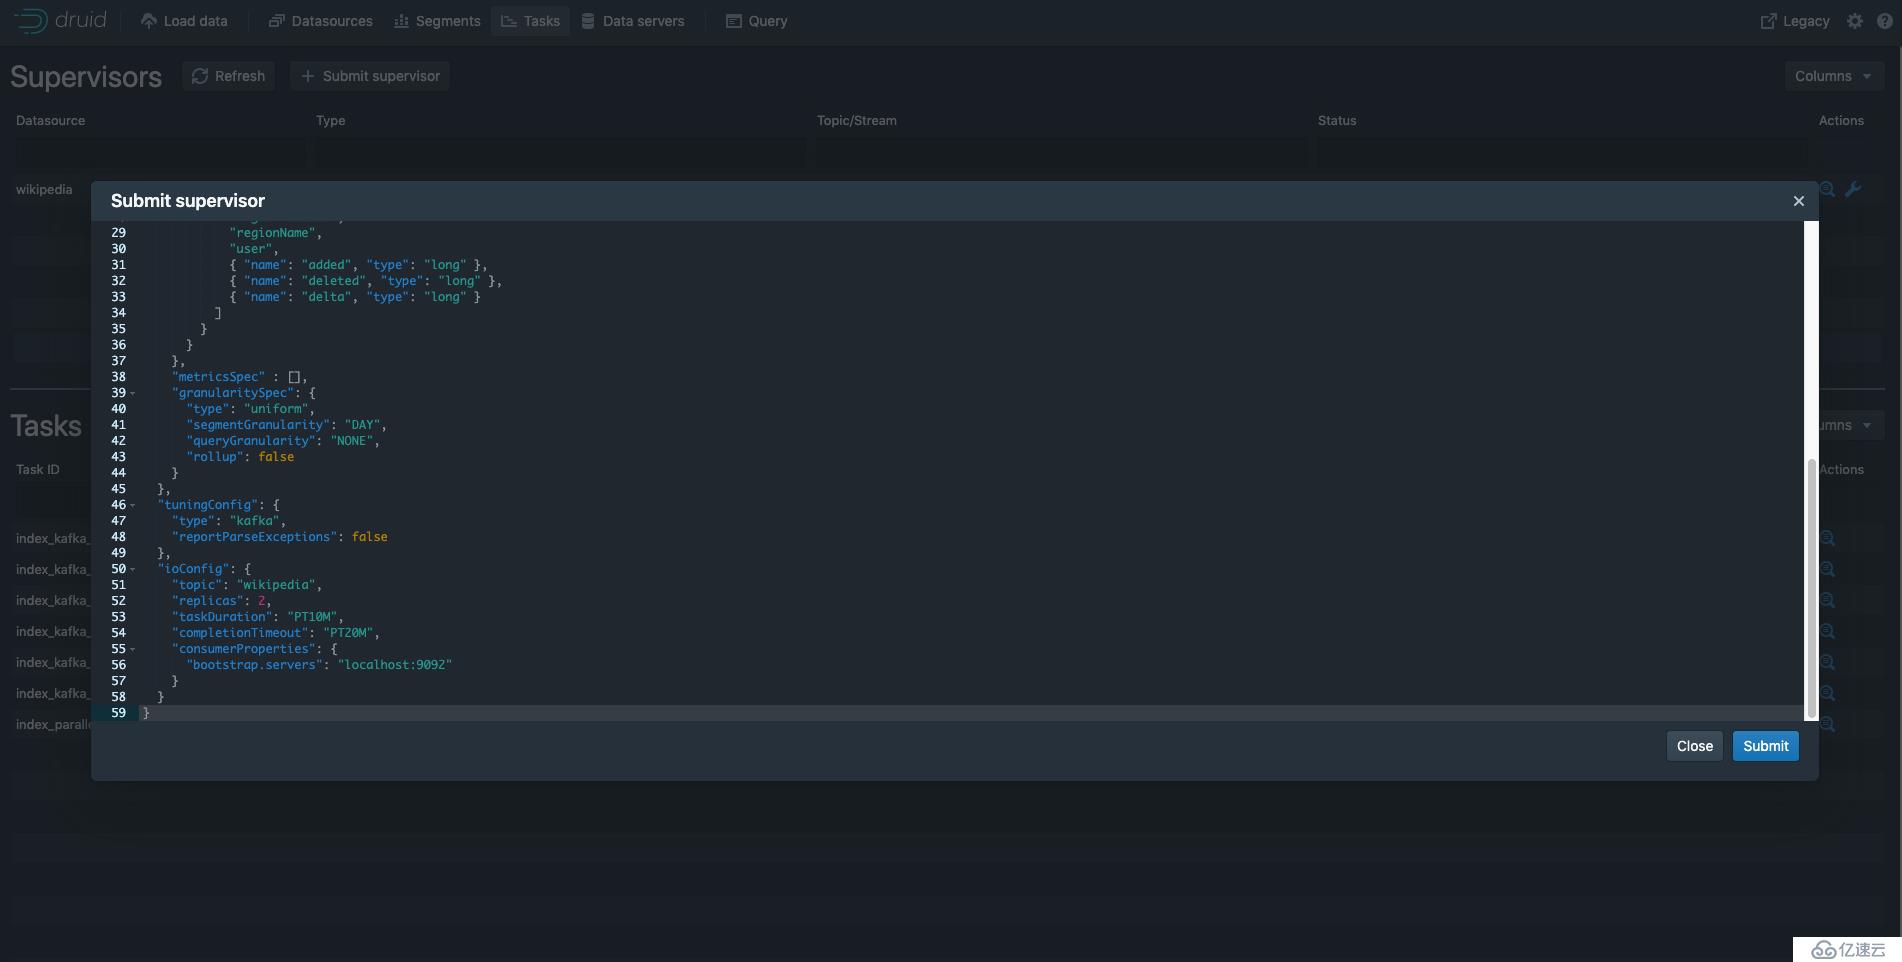
Task: Click the rollup false value on line 43
Action: coord(276,457)
